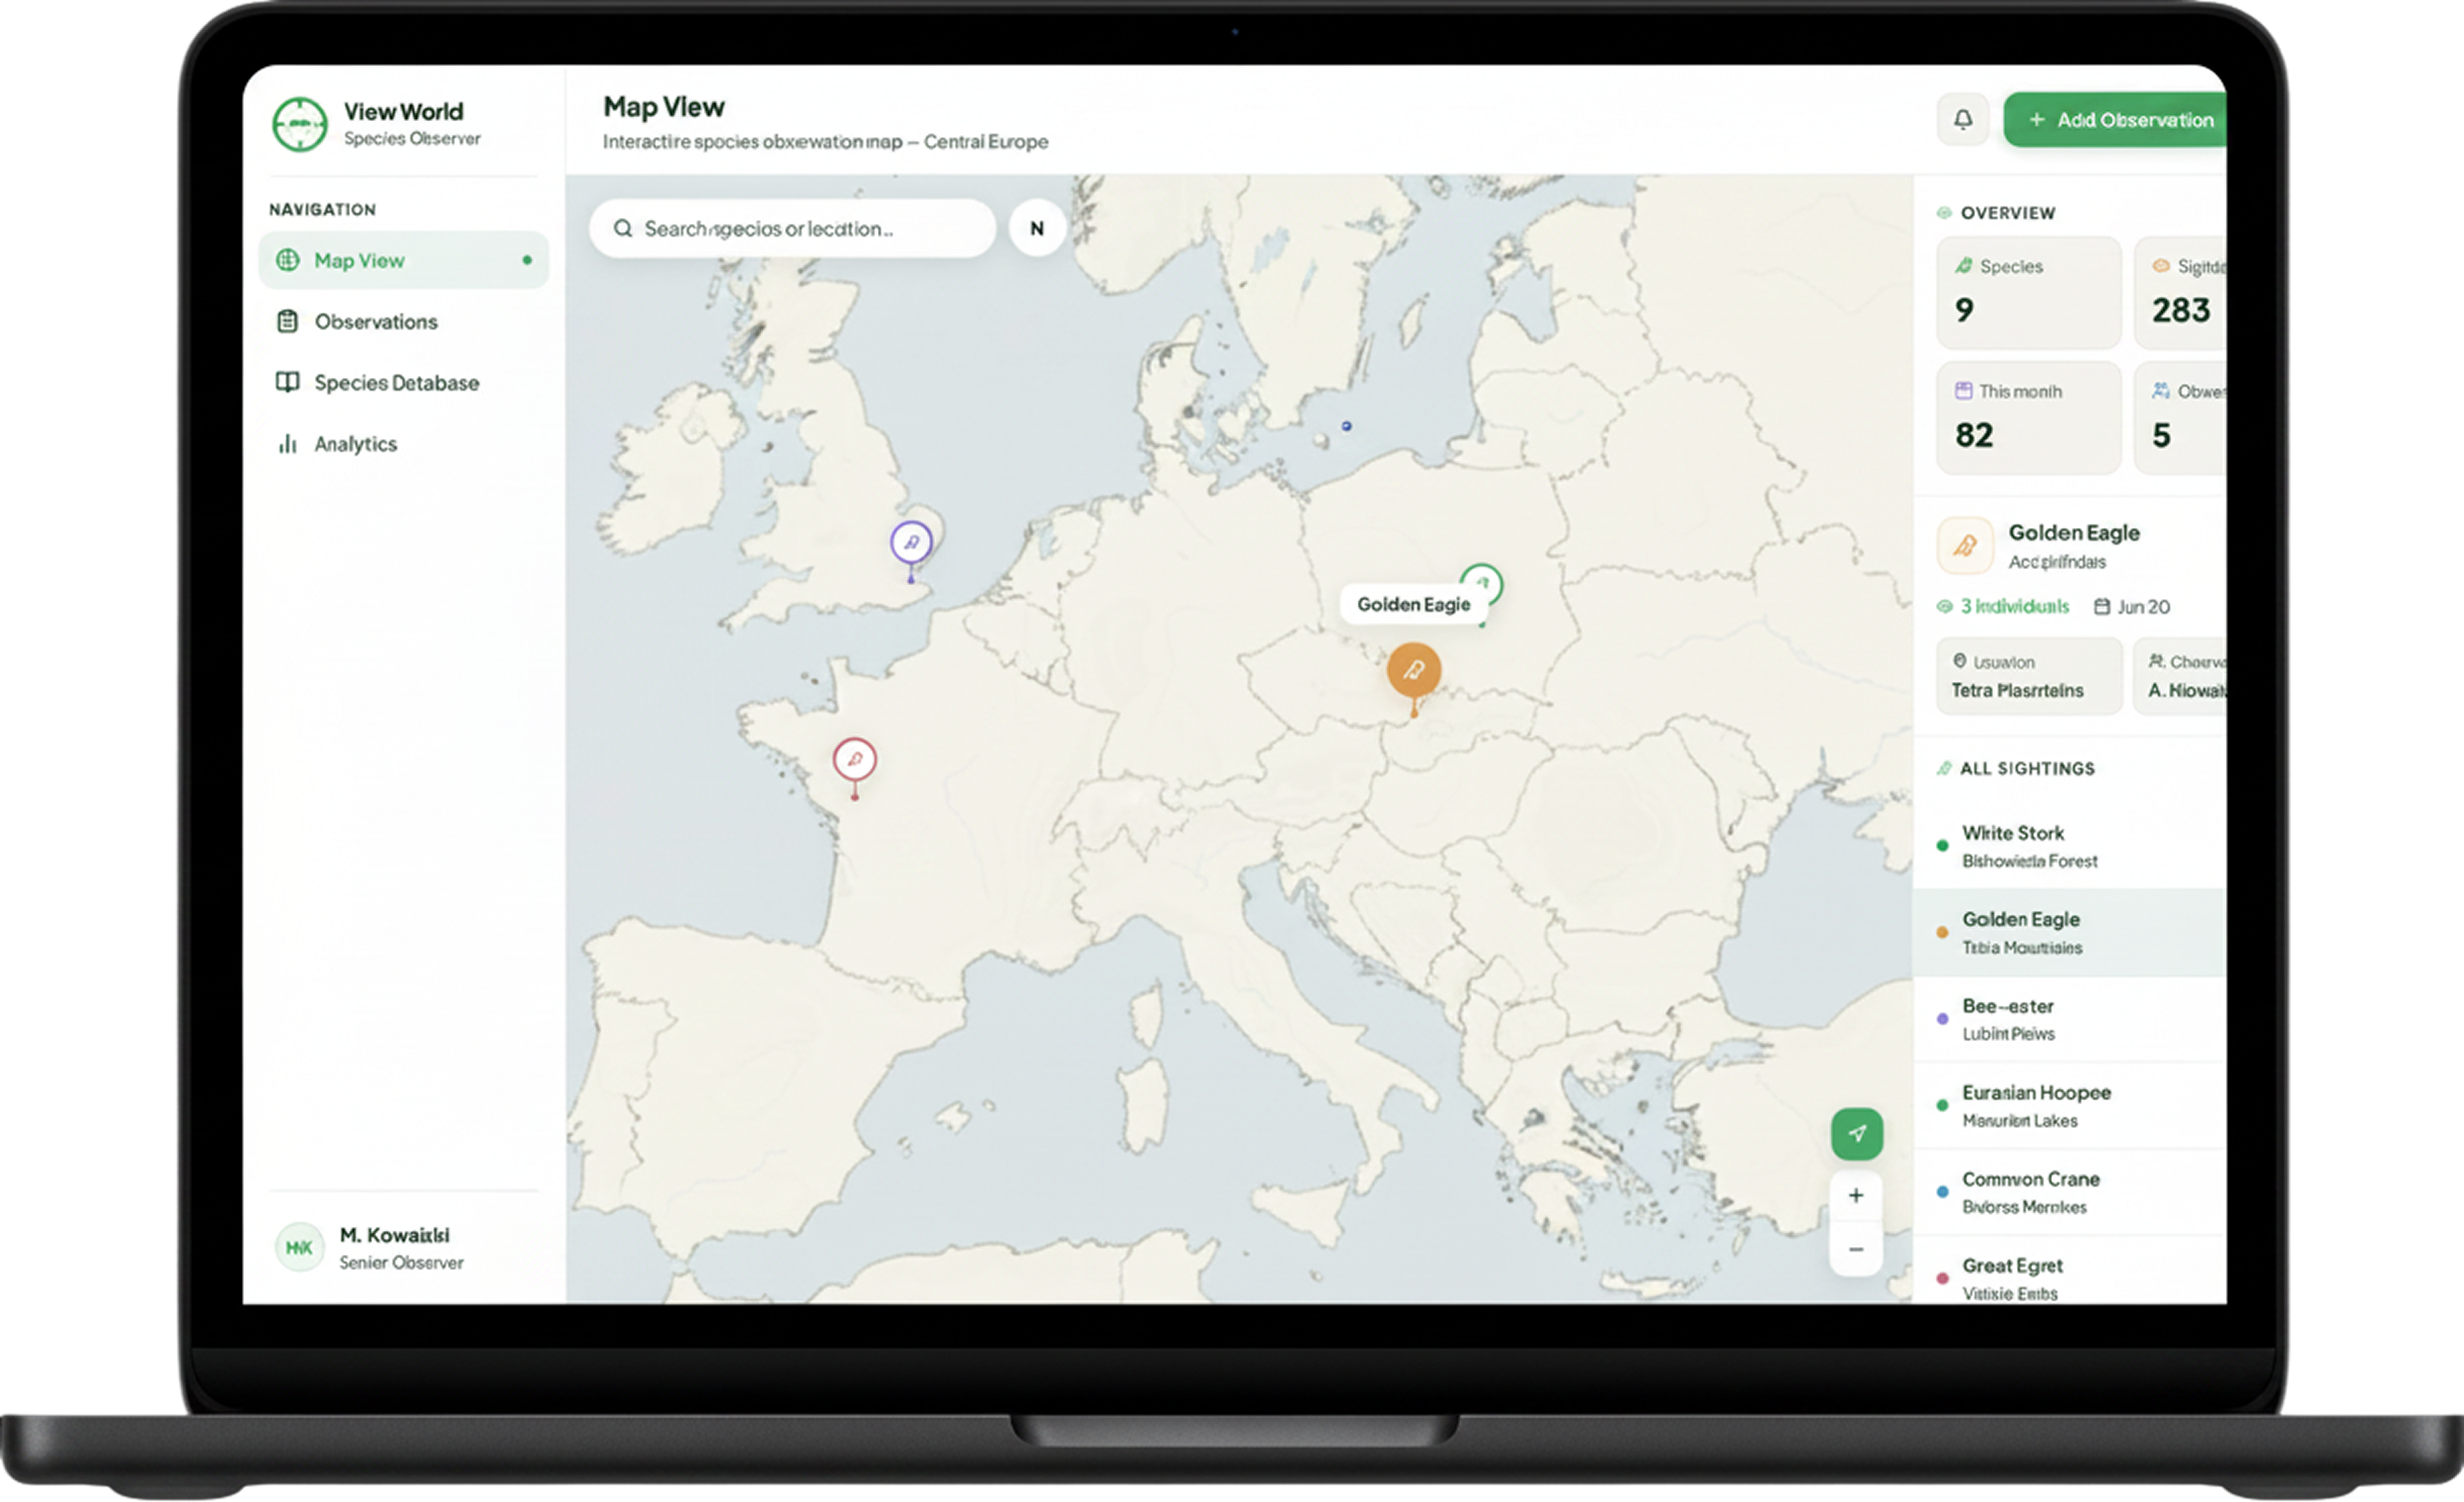Zoom out with the minus button
Viewport: 2464px width, 1502px height.
[x=1856, y=1249]
